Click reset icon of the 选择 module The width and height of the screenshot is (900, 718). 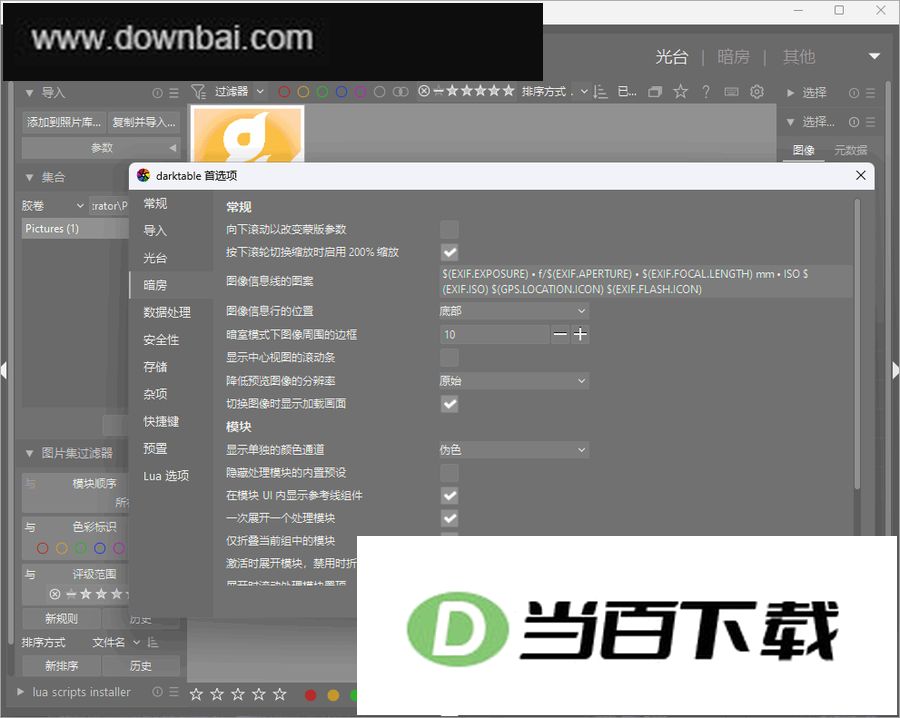(x=854, y=93)
